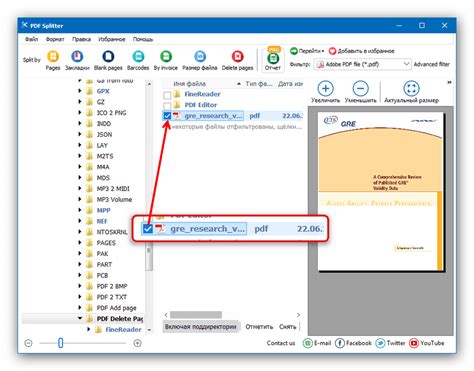
Task: Open the Фильтр Adobe PDF file dropdown
Action: click(x=363, y=64)
